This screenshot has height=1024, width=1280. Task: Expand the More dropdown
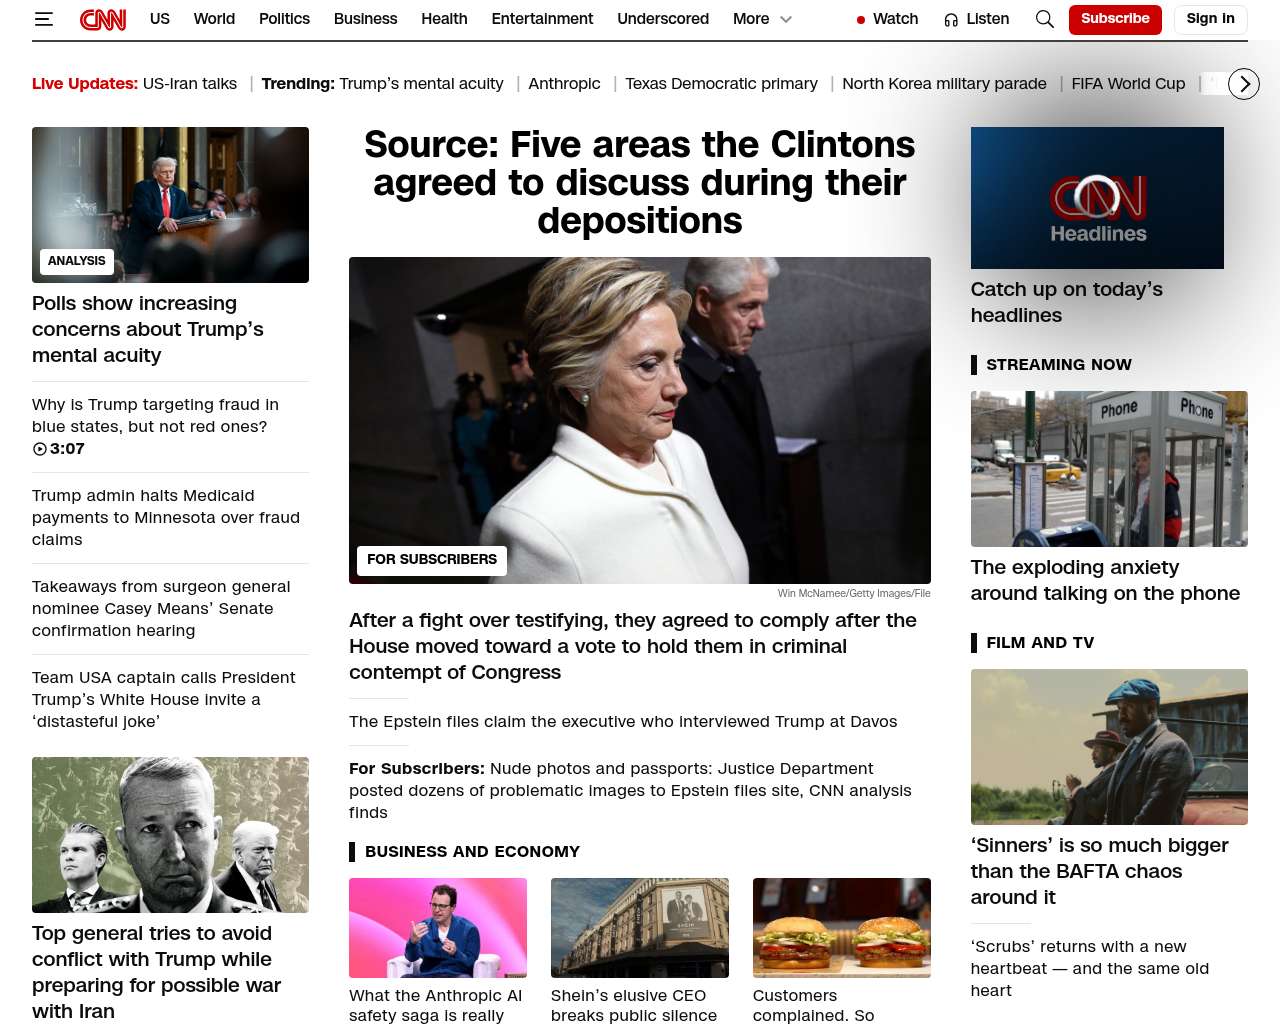pos(762,19)
